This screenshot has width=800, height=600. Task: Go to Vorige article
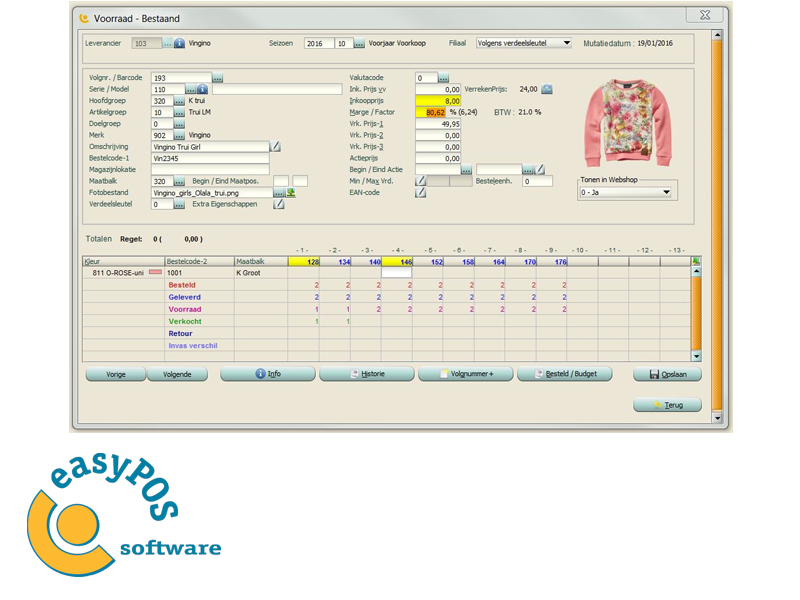point(116,374)
